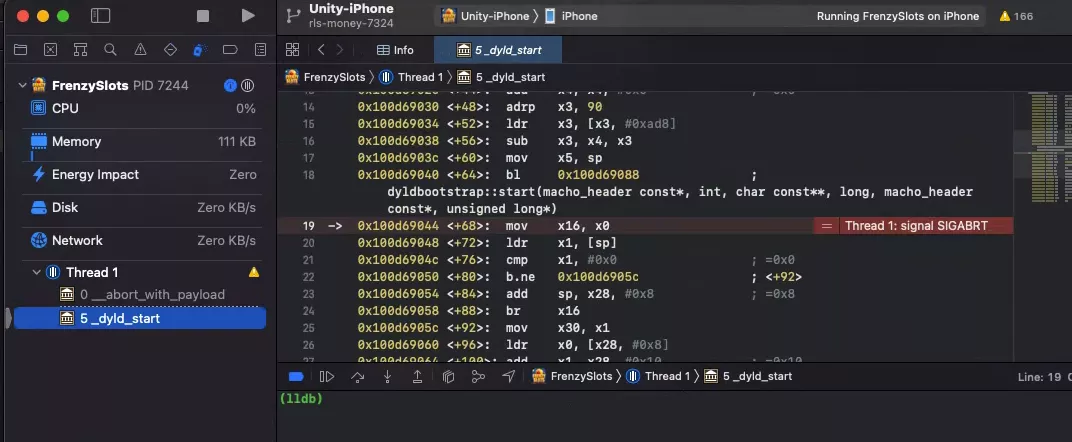Viewport: 1072px width, 442px height.
Task: Select the Debug navigator icon
Action: pyautogui.click(x=200, y=50)
